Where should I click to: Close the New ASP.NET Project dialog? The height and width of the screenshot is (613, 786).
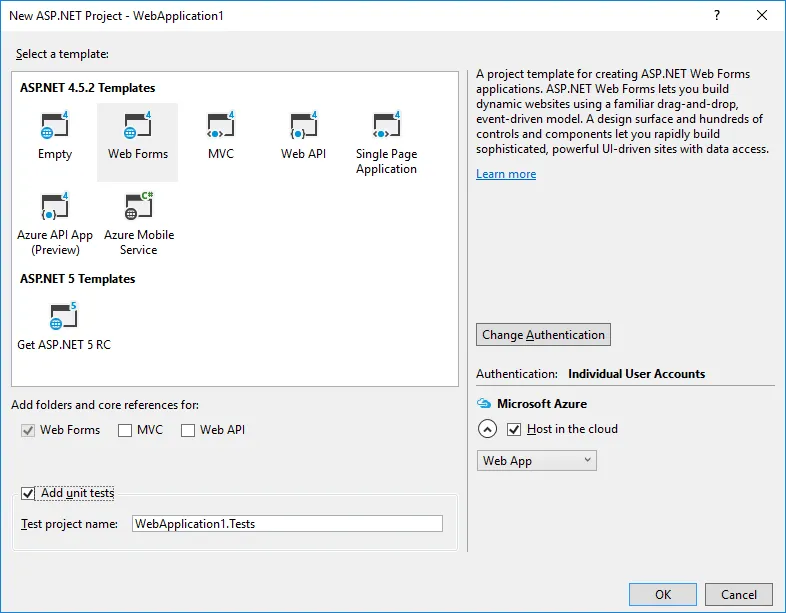click(762, 15)
